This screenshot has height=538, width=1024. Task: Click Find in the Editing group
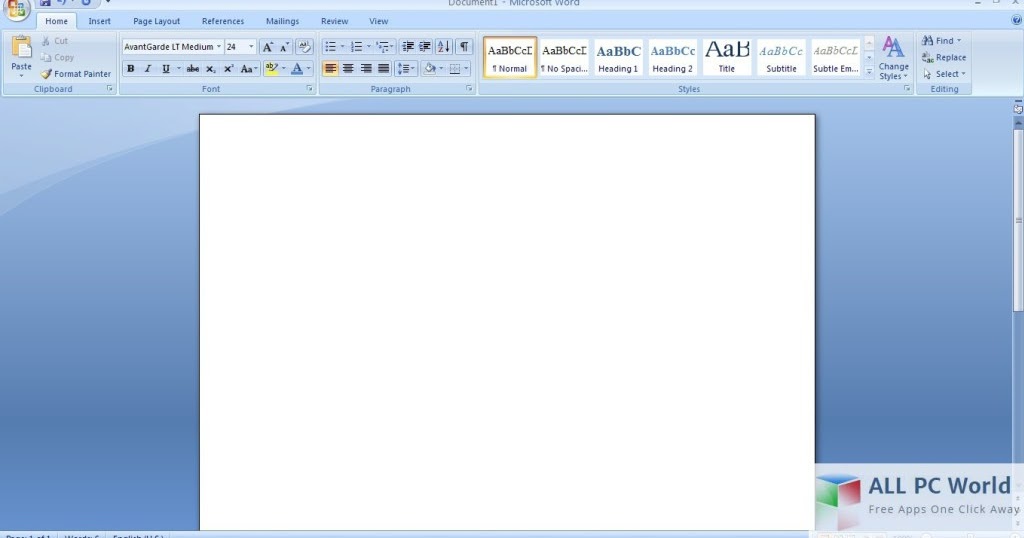click(941, 40)
